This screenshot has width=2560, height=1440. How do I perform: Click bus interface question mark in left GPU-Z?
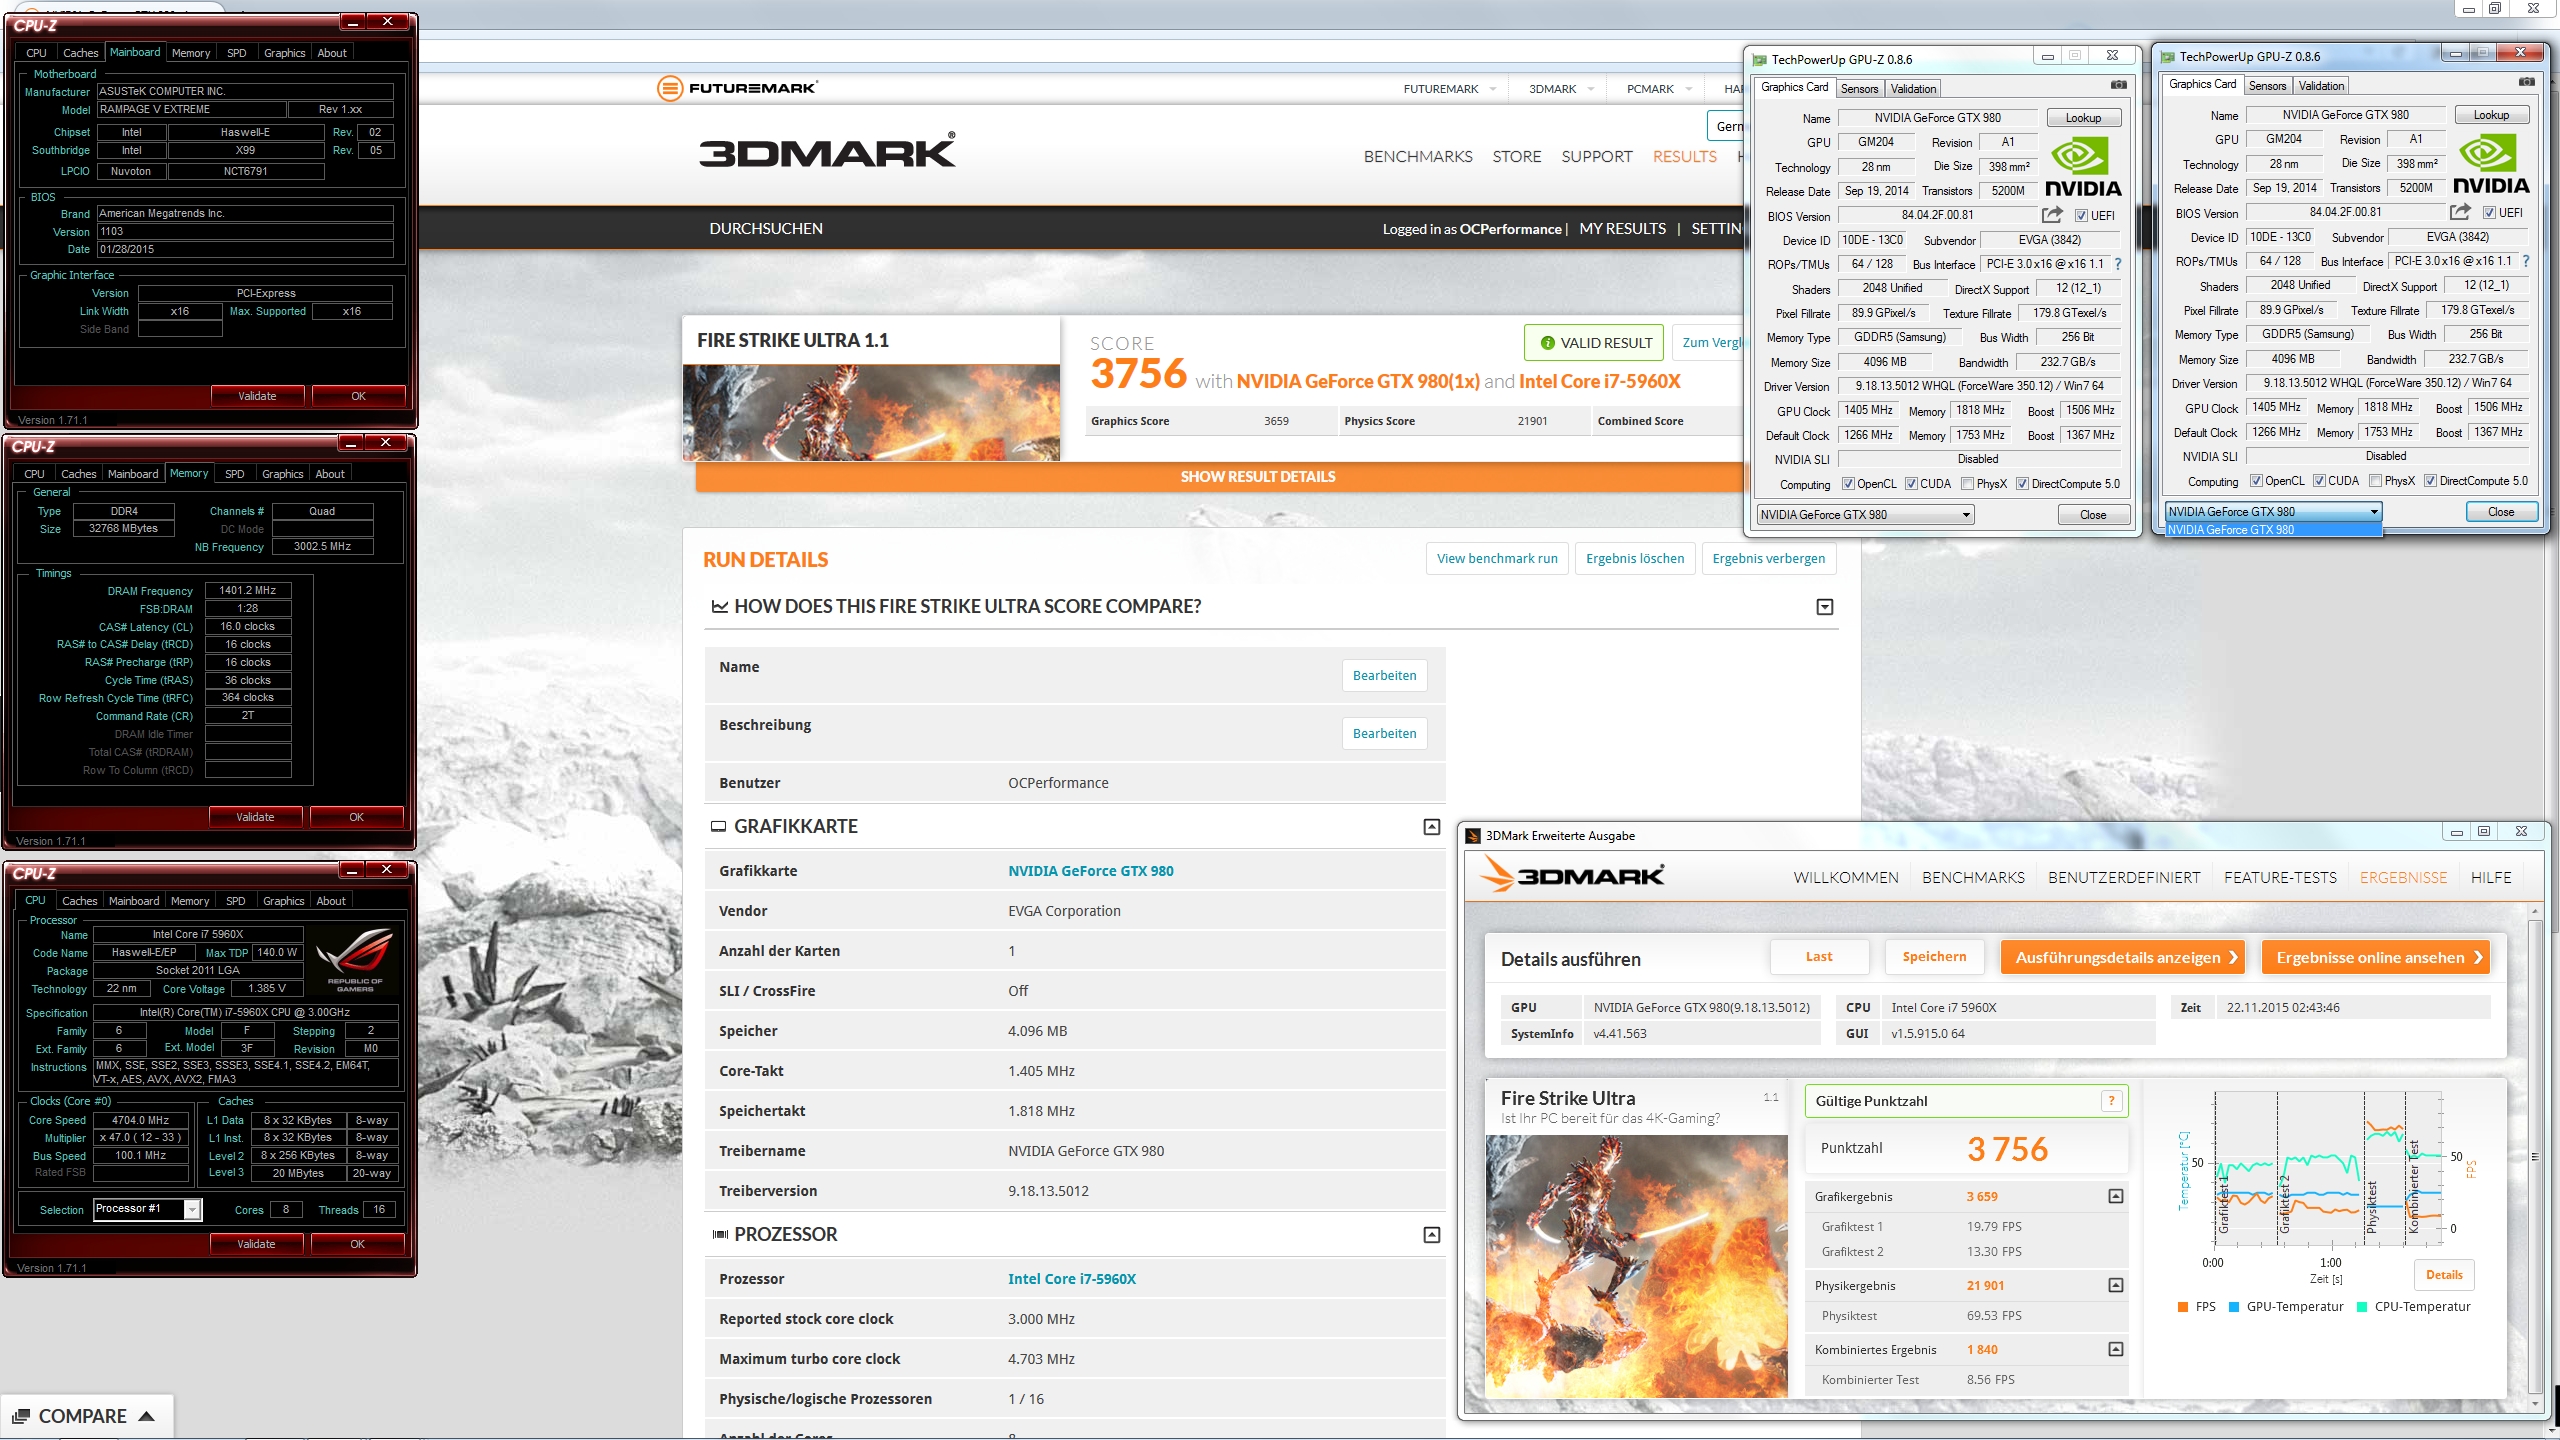click(2117, 264)
